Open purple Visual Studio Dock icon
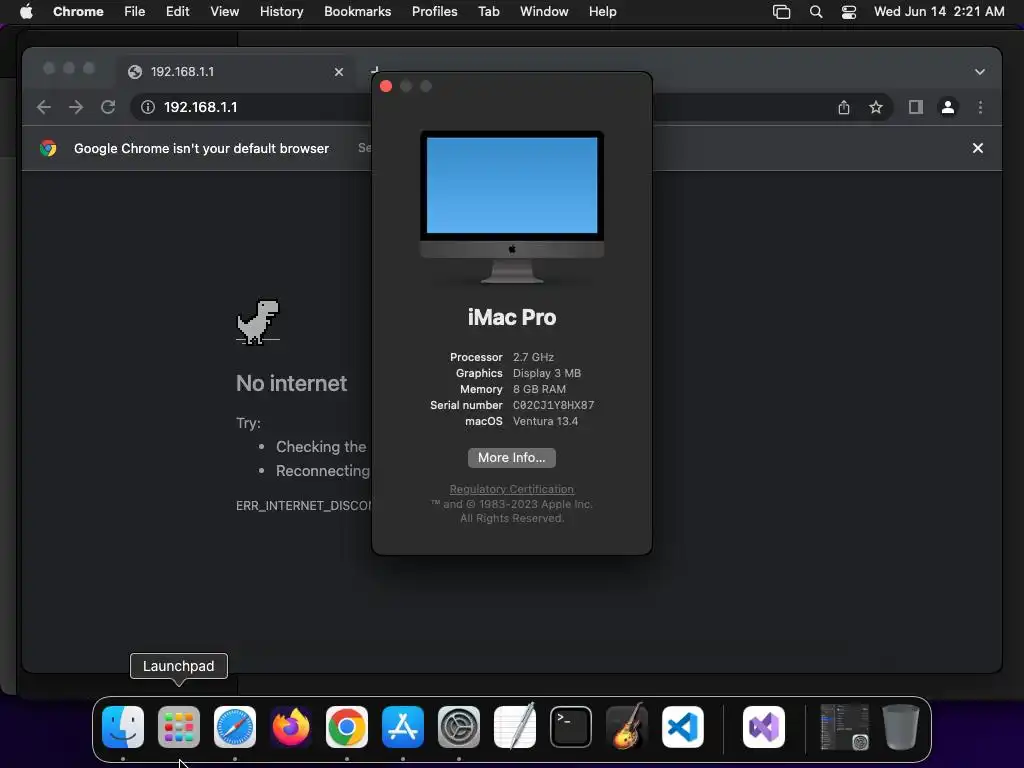The image size is (1024, 768). 764,727
